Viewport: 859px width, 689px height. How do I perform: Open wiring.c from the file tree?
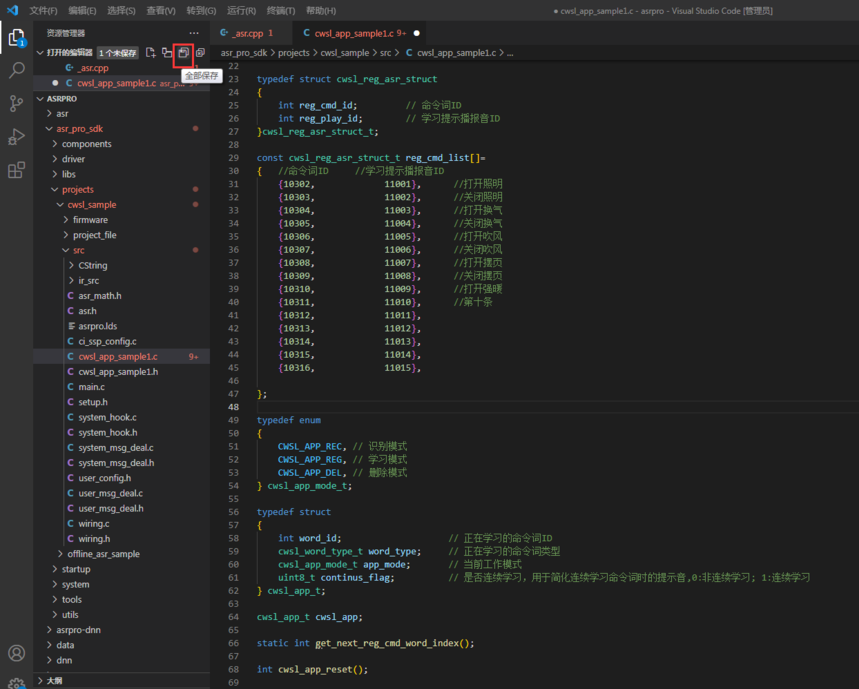[122, 524]
